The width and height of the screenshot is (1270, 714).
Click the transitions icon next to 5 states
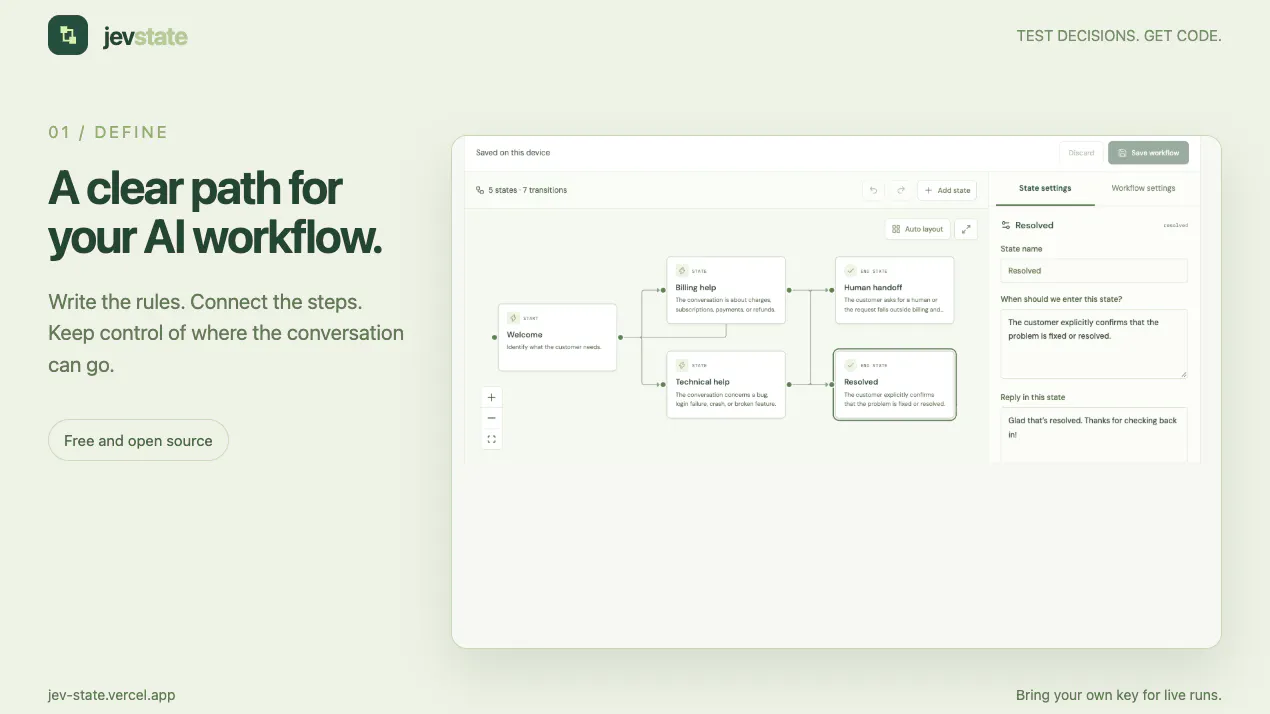480,190
